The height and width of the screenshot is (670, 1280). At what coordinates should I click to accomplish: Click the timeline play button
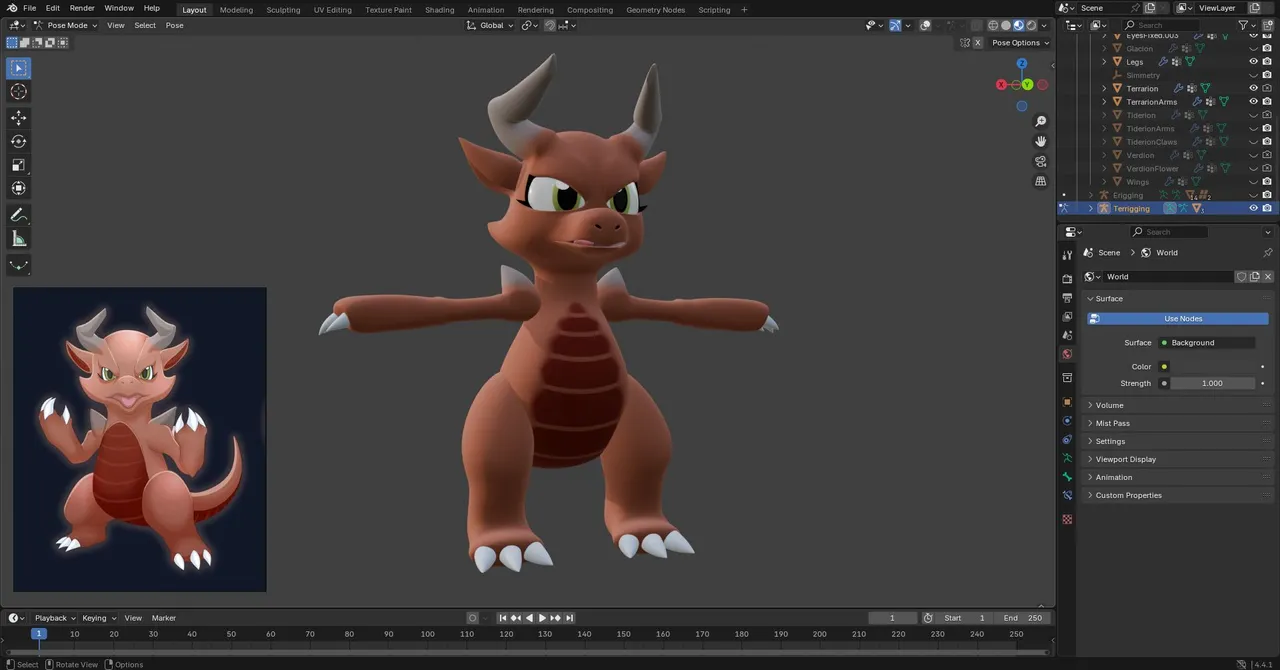542,618
